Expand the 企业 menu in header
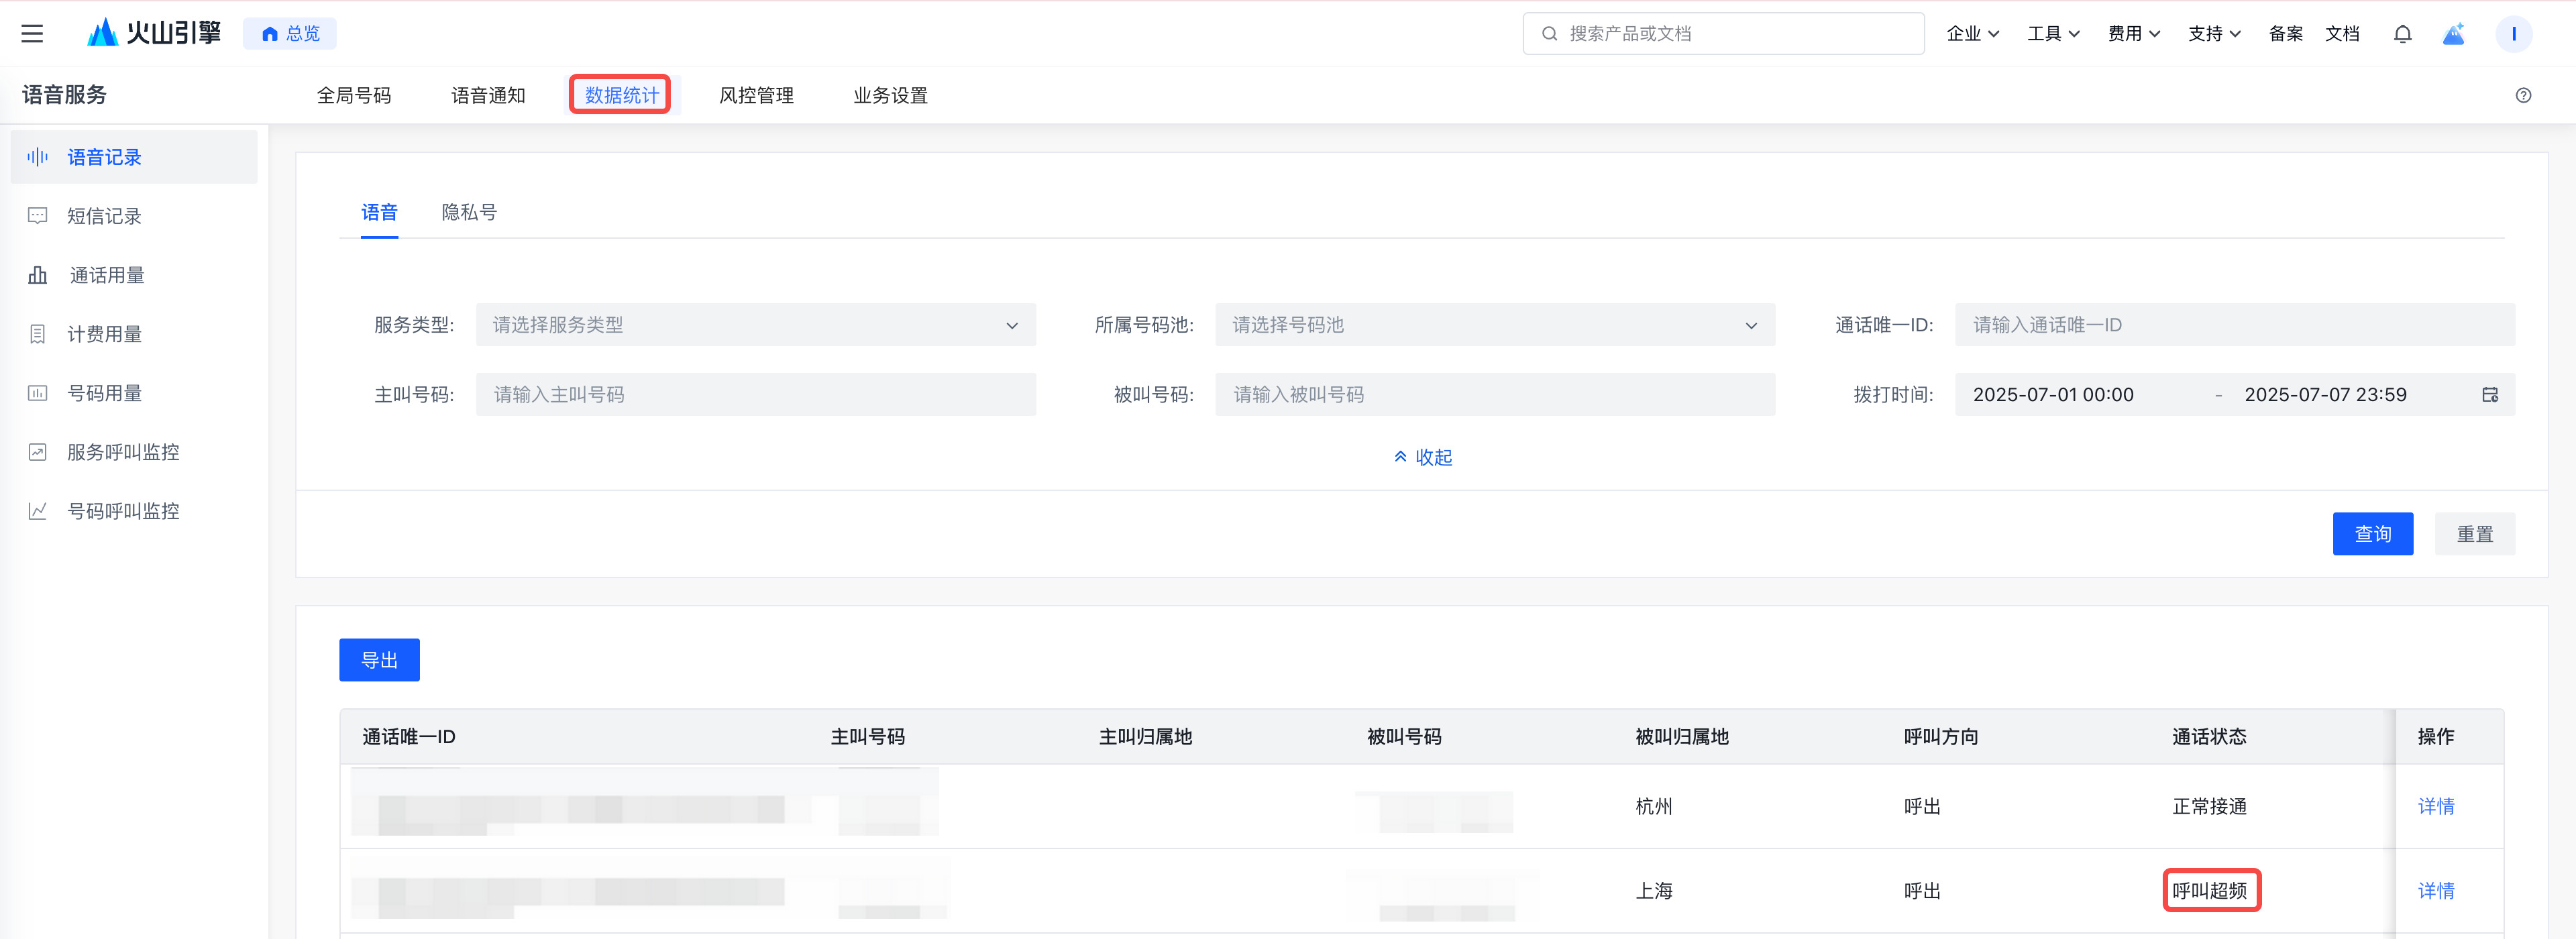Screen dimensions: 2576x939 [1972, 34]
